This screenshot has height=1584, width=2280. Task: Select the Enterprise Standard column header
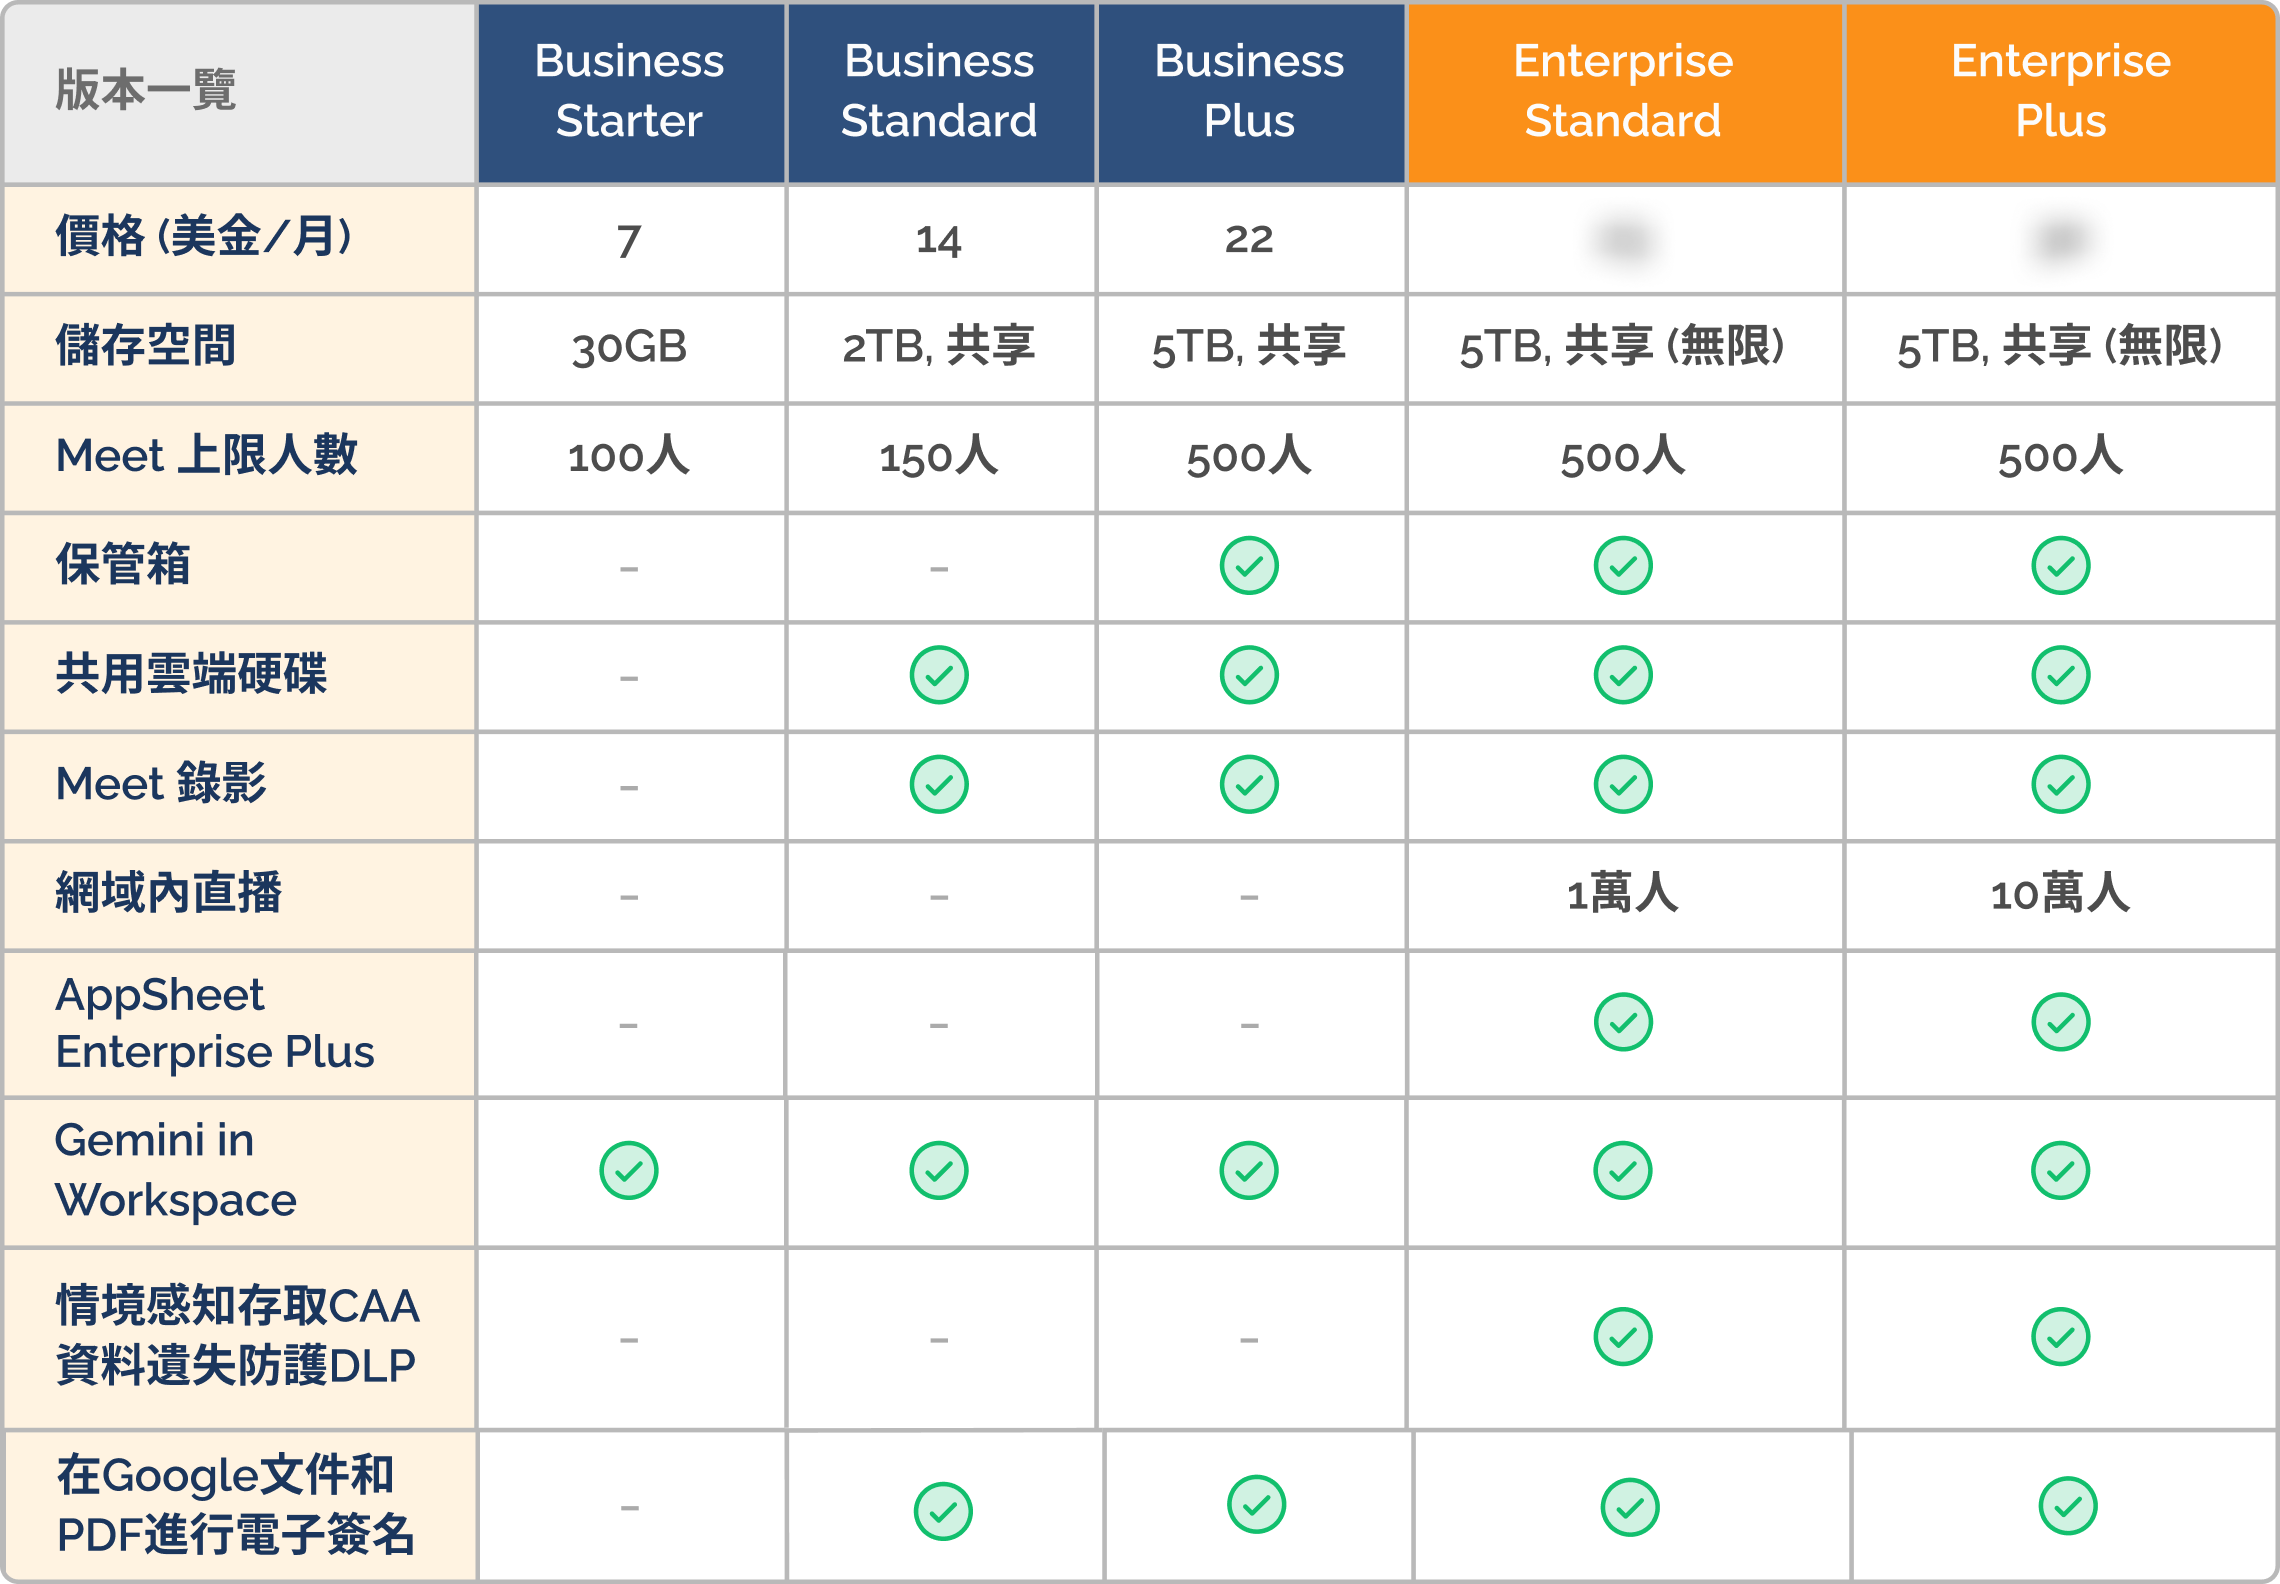click(1625, 92)
